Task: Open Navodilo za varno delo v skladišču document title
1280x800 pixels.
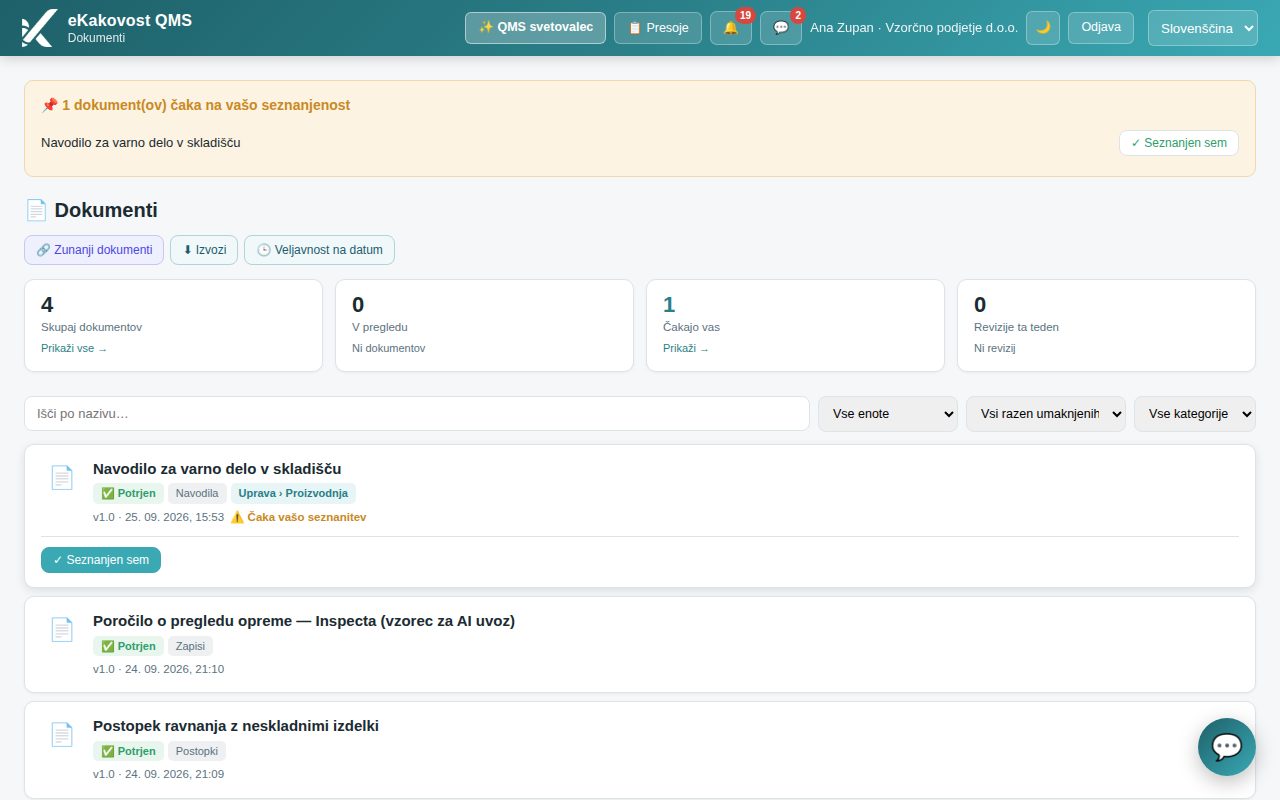Action: point(217,469)
